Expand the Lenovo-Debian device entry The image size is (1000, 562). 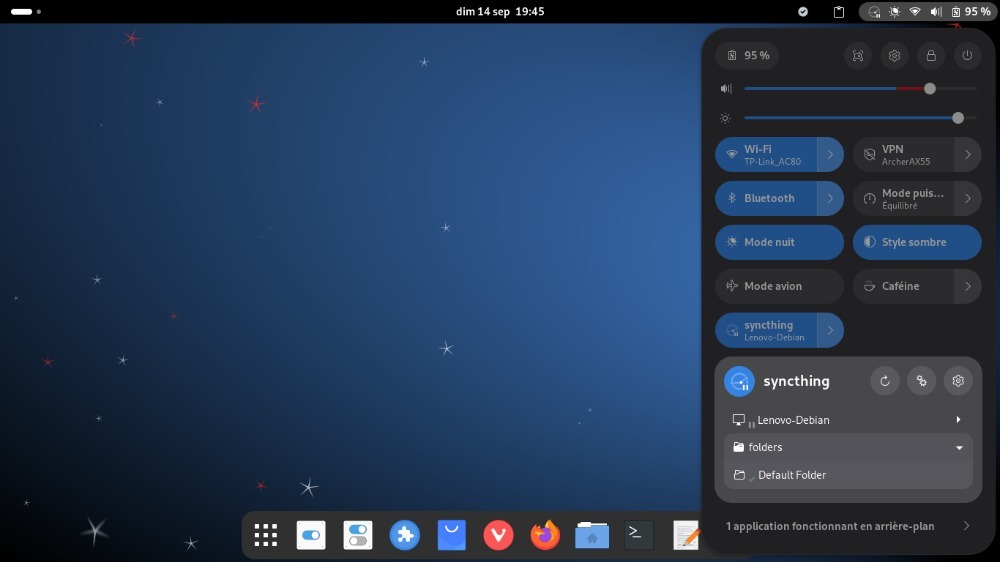(x=958, y=420)
